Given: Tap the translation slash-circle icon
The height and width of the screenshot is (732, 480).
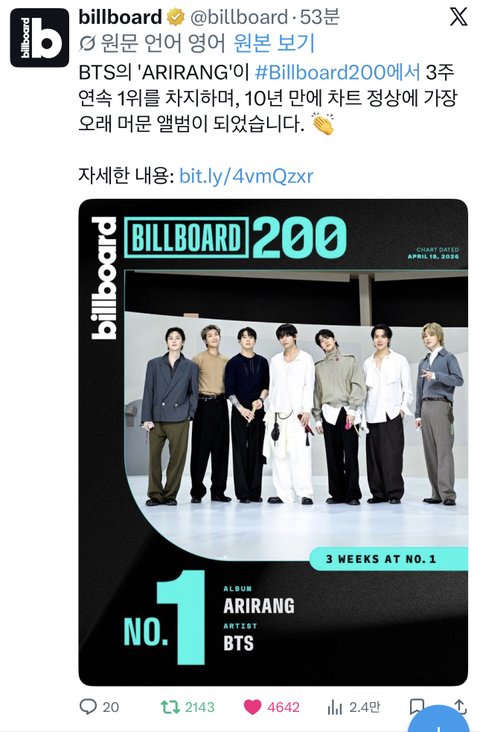Looking at the screenshot, I should coord(87,43).
